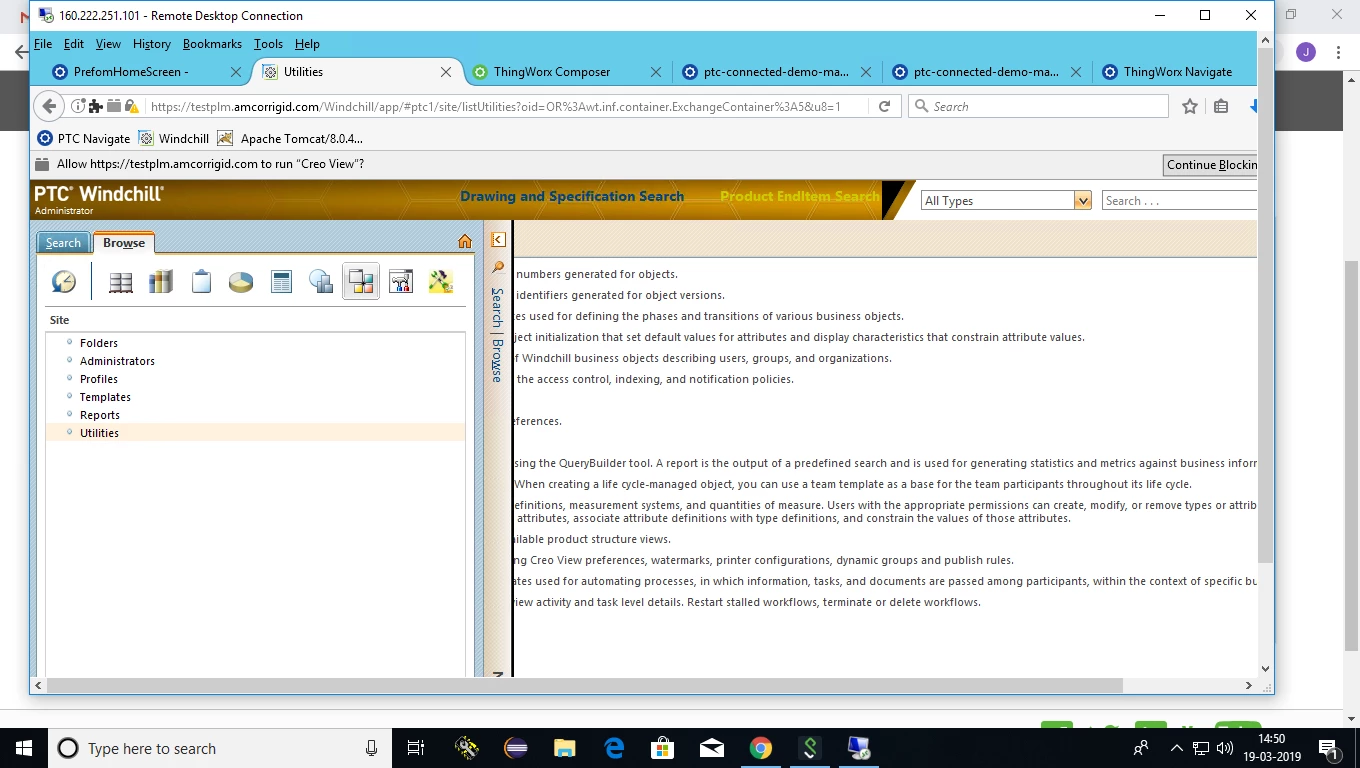Launch Microsoft Edge from the taskbar
This screenshot has height=768, width=1360.
[x=614, y=748]
